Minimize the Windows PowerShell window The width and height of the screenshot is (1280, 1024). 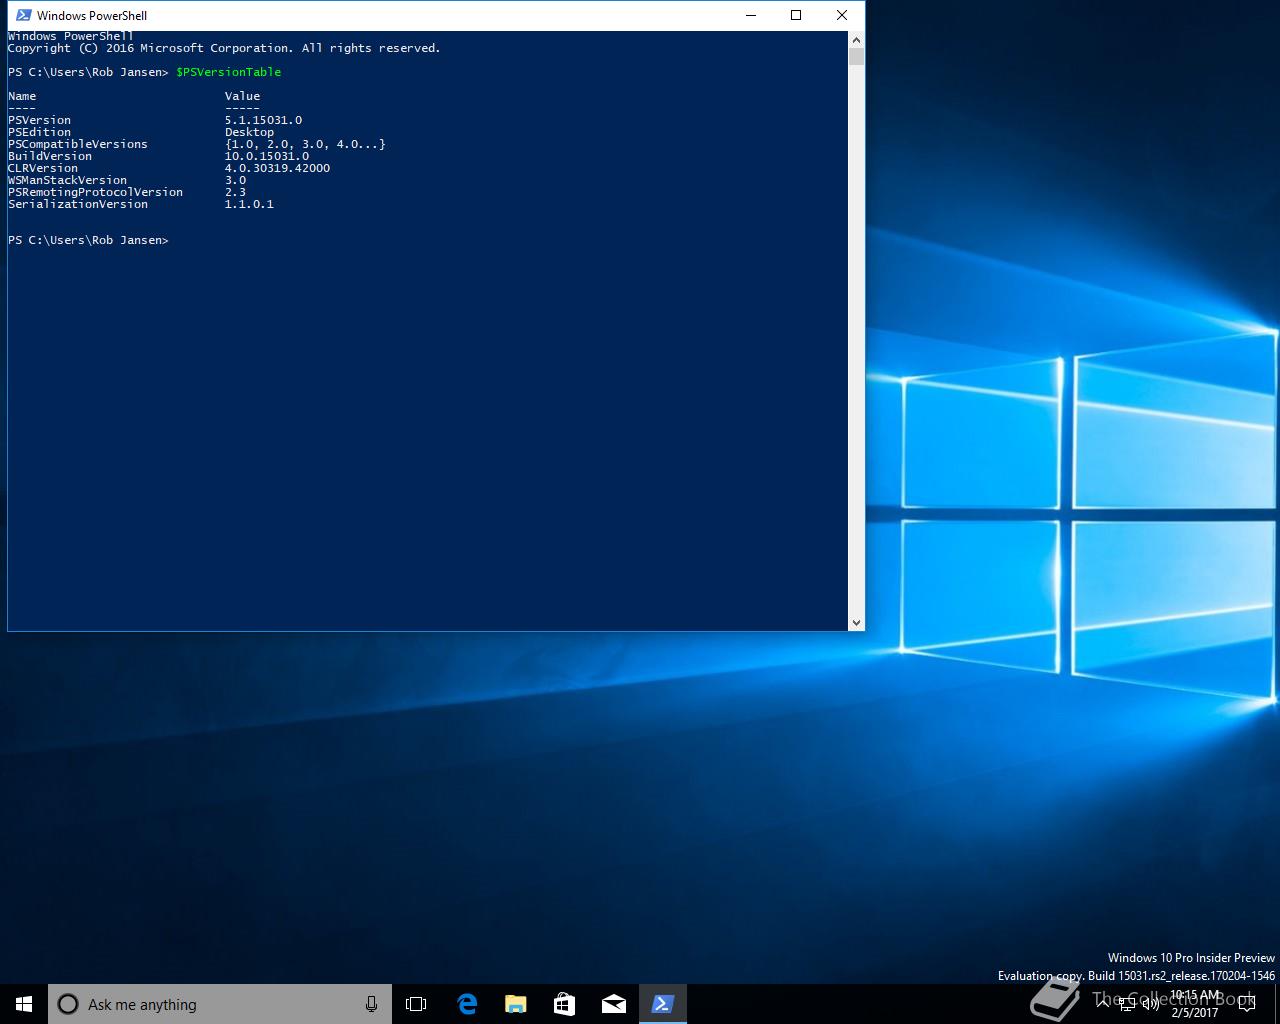tap(750, 15)
